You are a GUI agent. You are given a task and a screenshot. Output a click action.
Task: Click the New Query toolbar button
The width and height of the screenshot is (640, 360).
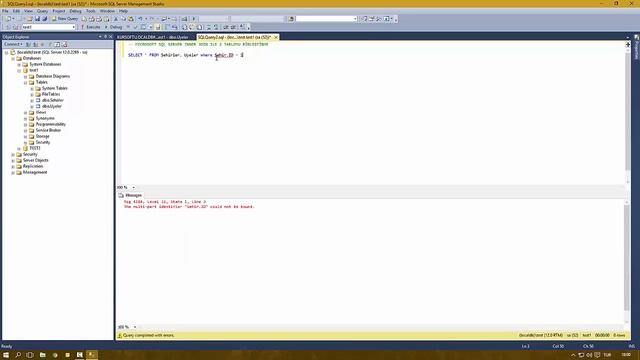[65, 19]
